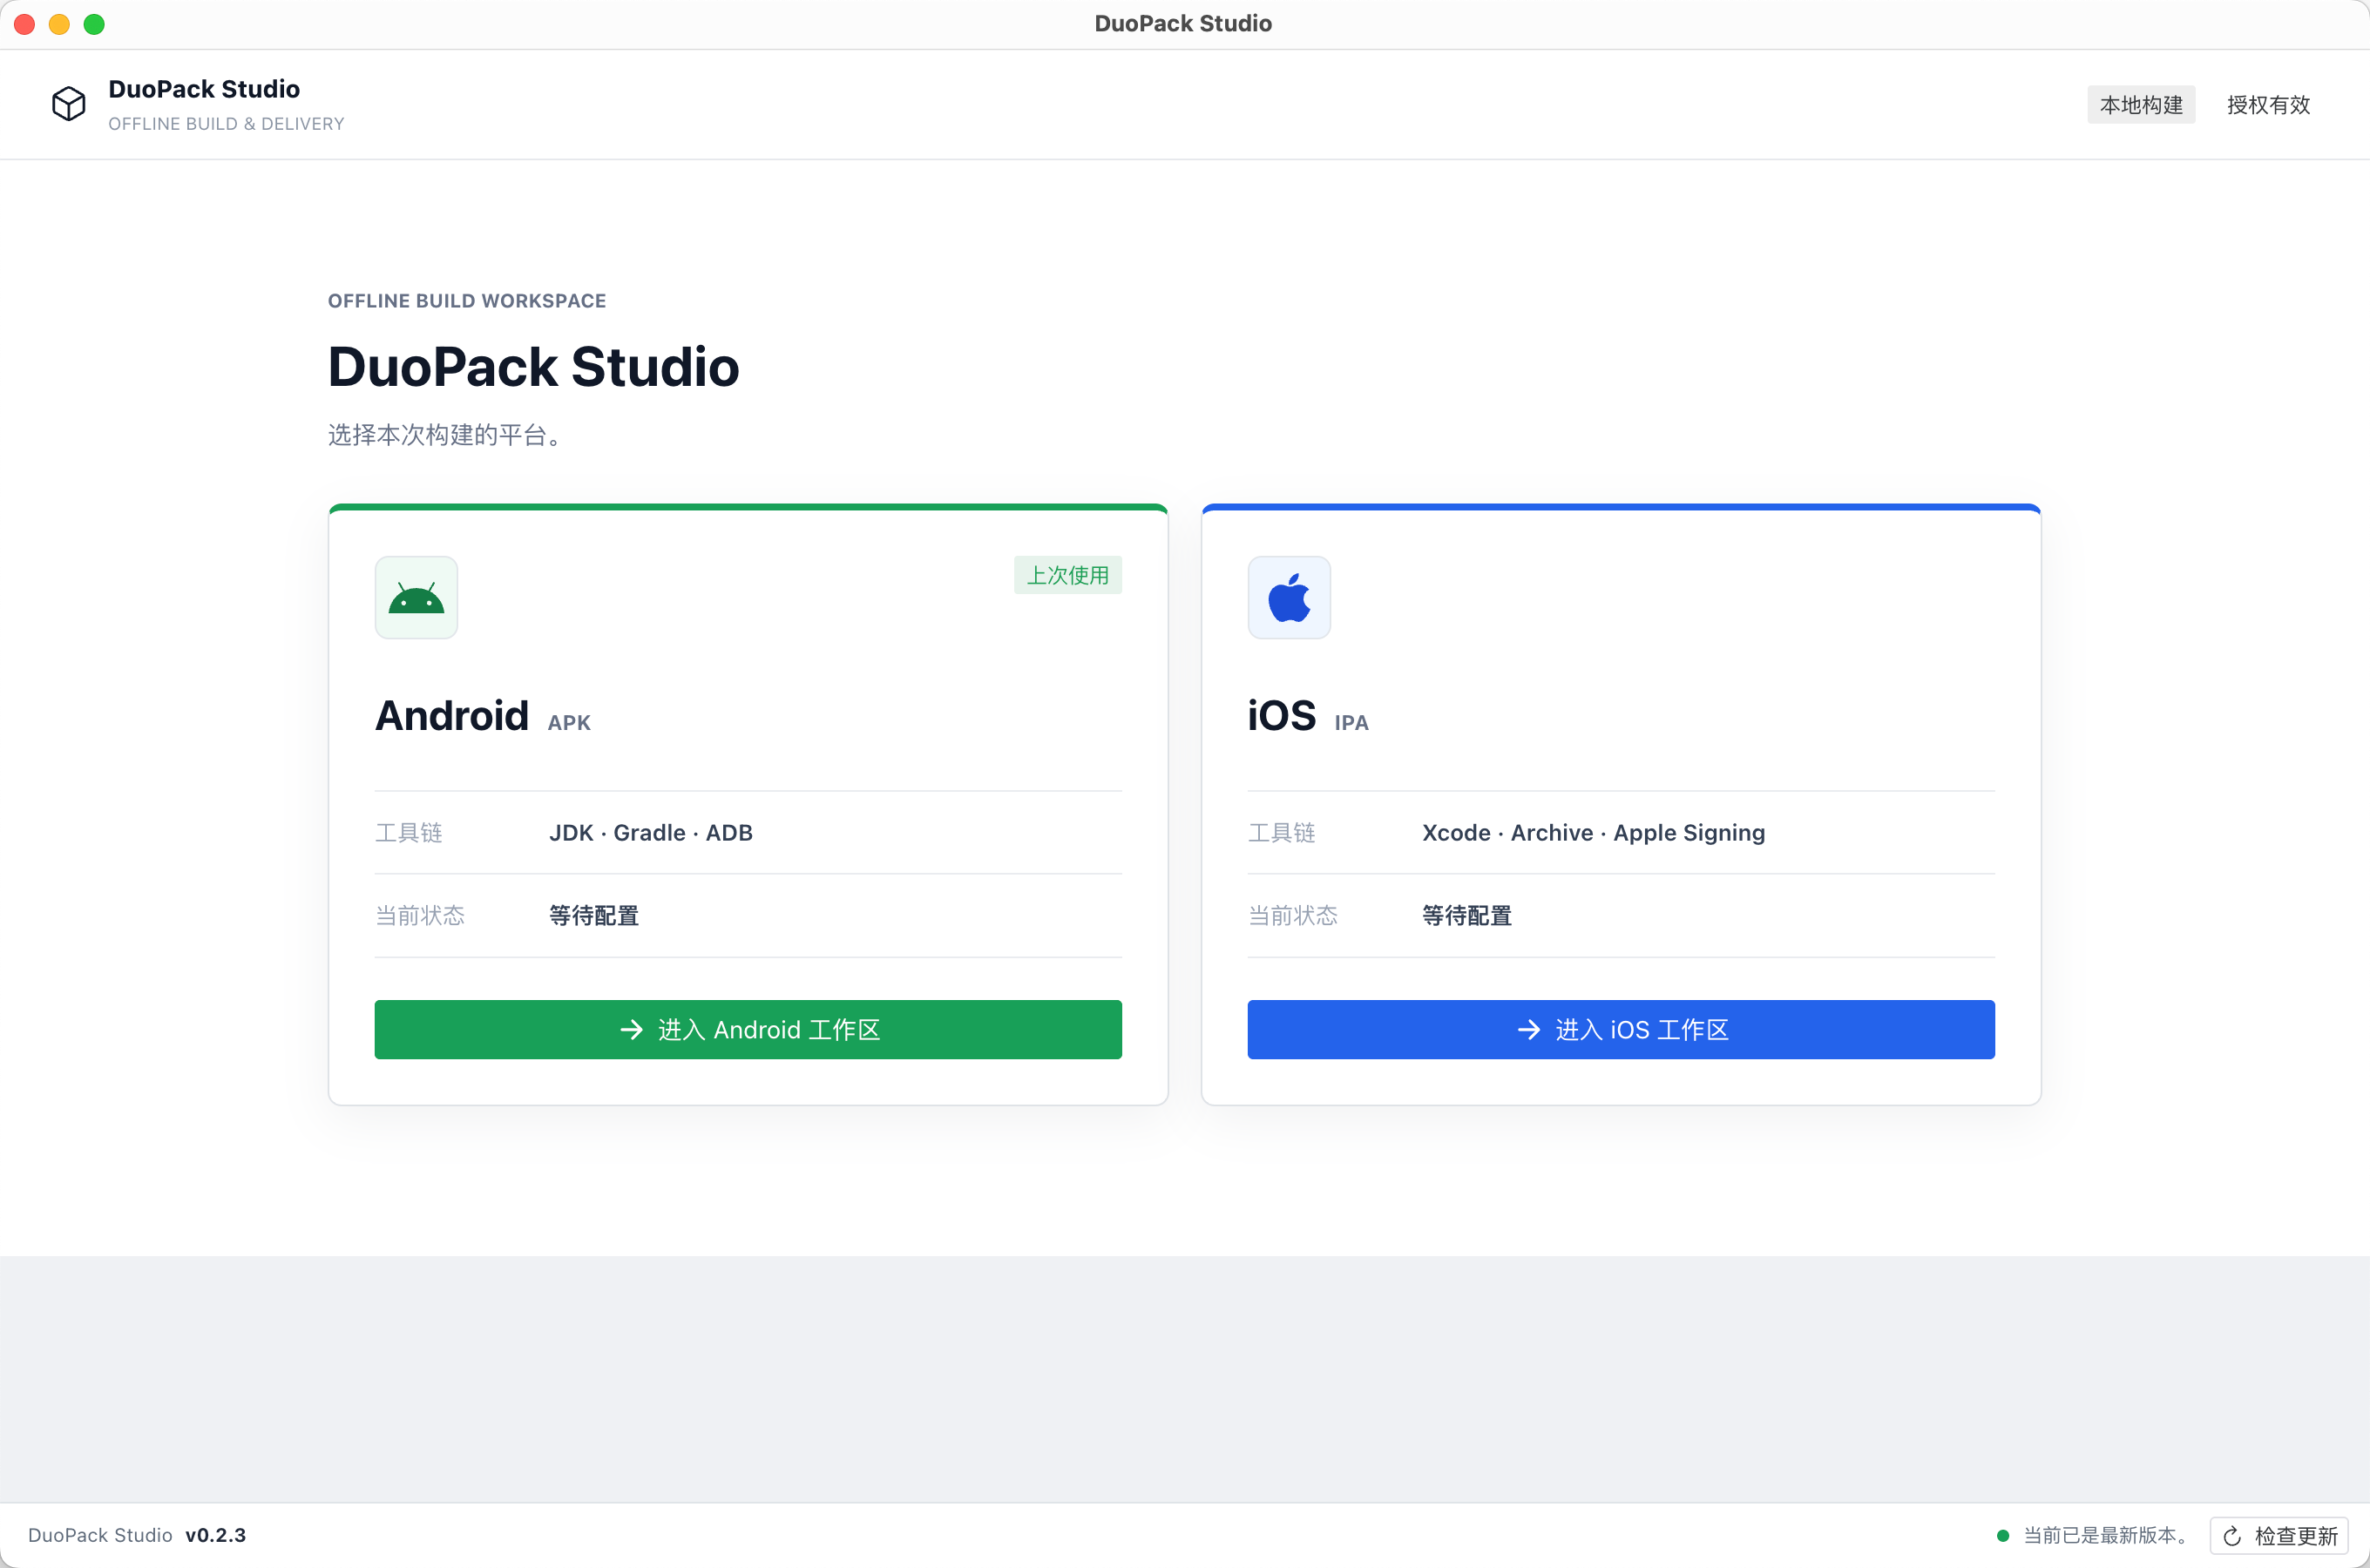Open the Android workspace via 进入 Android 工作区

pyautogui.click(x=748, y=1030)
